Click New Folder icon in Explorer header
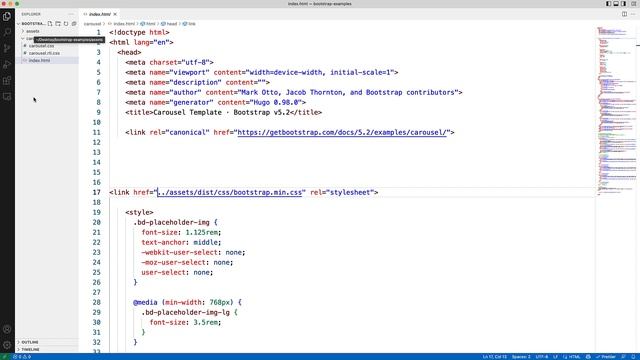Viewport: 640px width, 360px height. click(58, 24)
